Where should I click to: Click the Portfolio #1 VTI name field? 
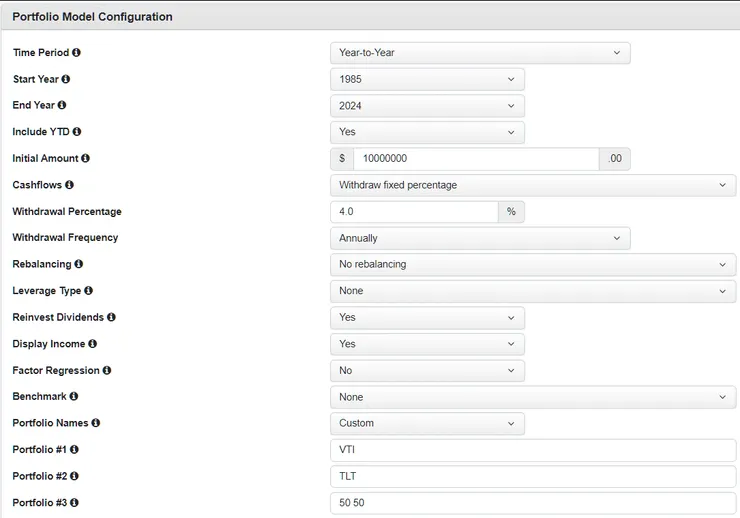pos(532,450)
